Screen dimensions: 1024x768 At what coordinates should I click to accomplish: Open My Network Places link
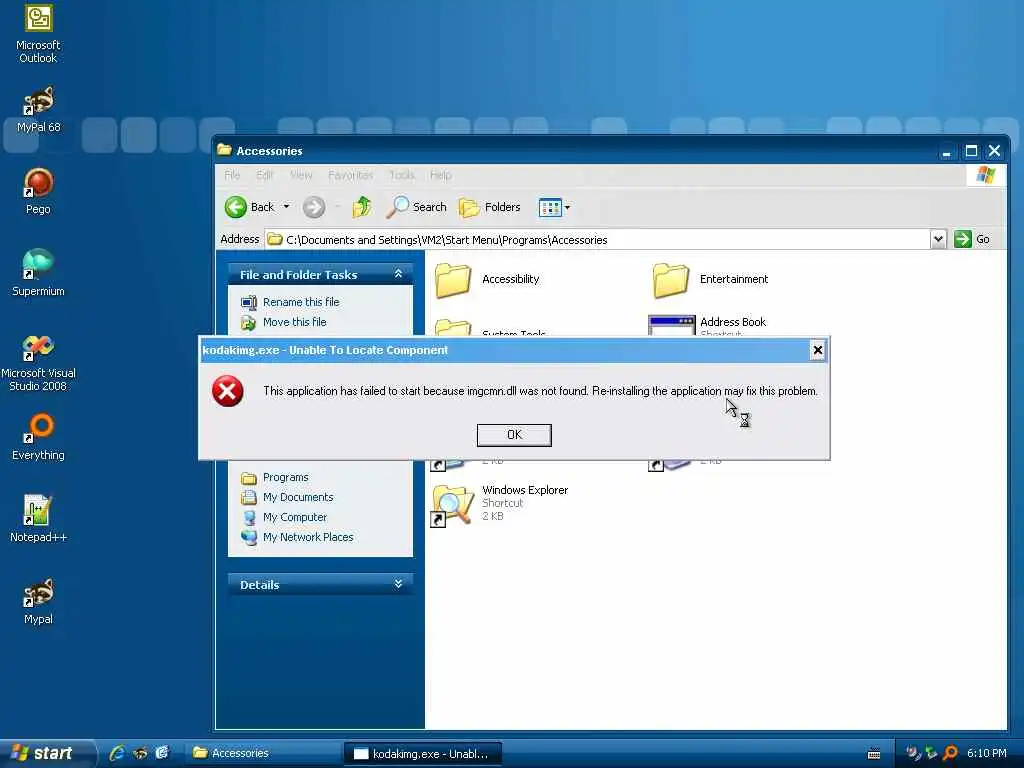coord(308,537)
